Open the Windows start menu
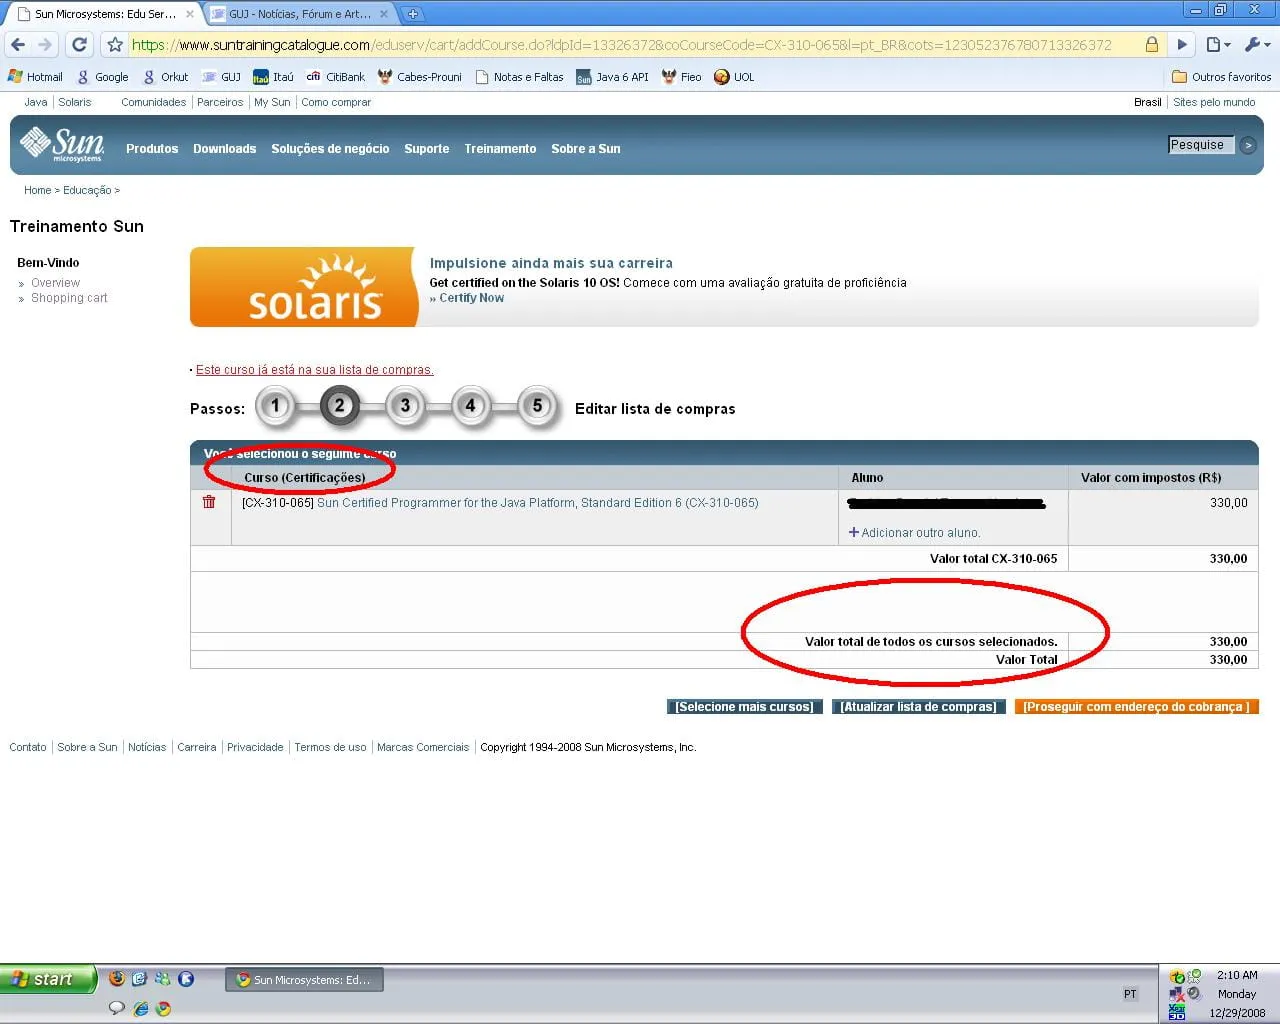The height and width of the screenshot is (1024, 1280). [48, 979]
